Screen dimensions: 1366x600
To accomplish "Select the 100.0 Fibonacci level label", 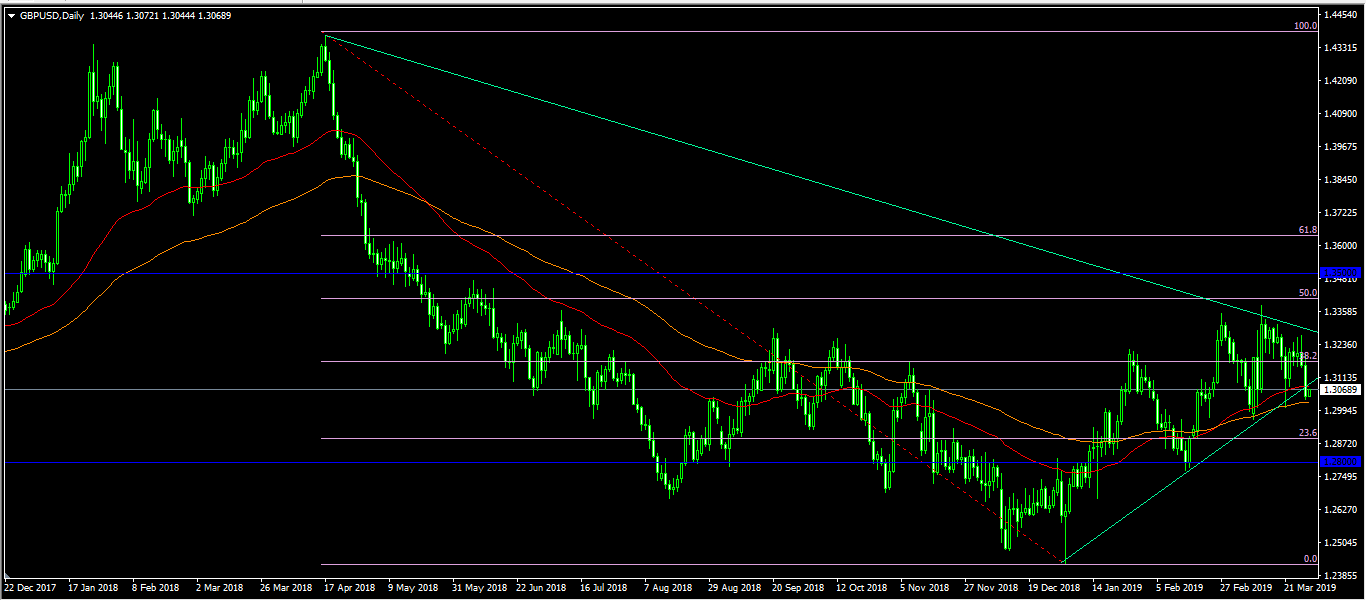I will tap(1305, 26).
